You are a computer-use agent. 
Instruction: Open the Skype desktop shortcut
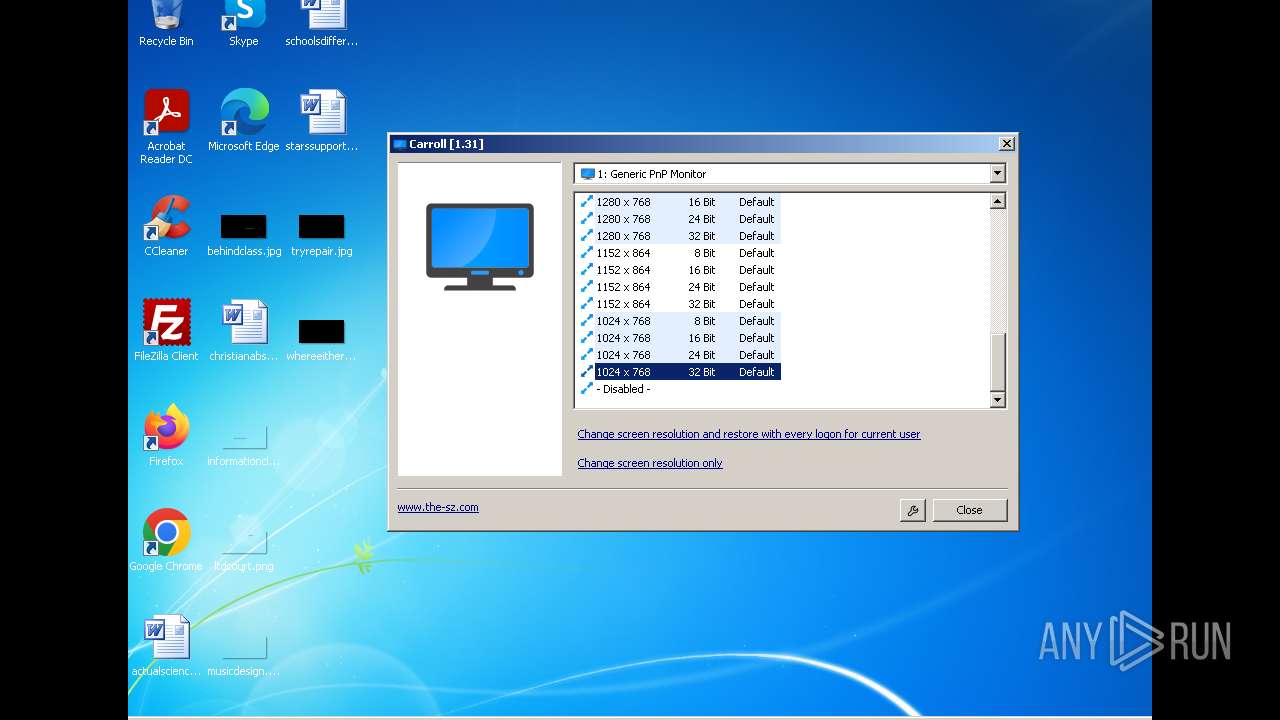tap(244, 24)
